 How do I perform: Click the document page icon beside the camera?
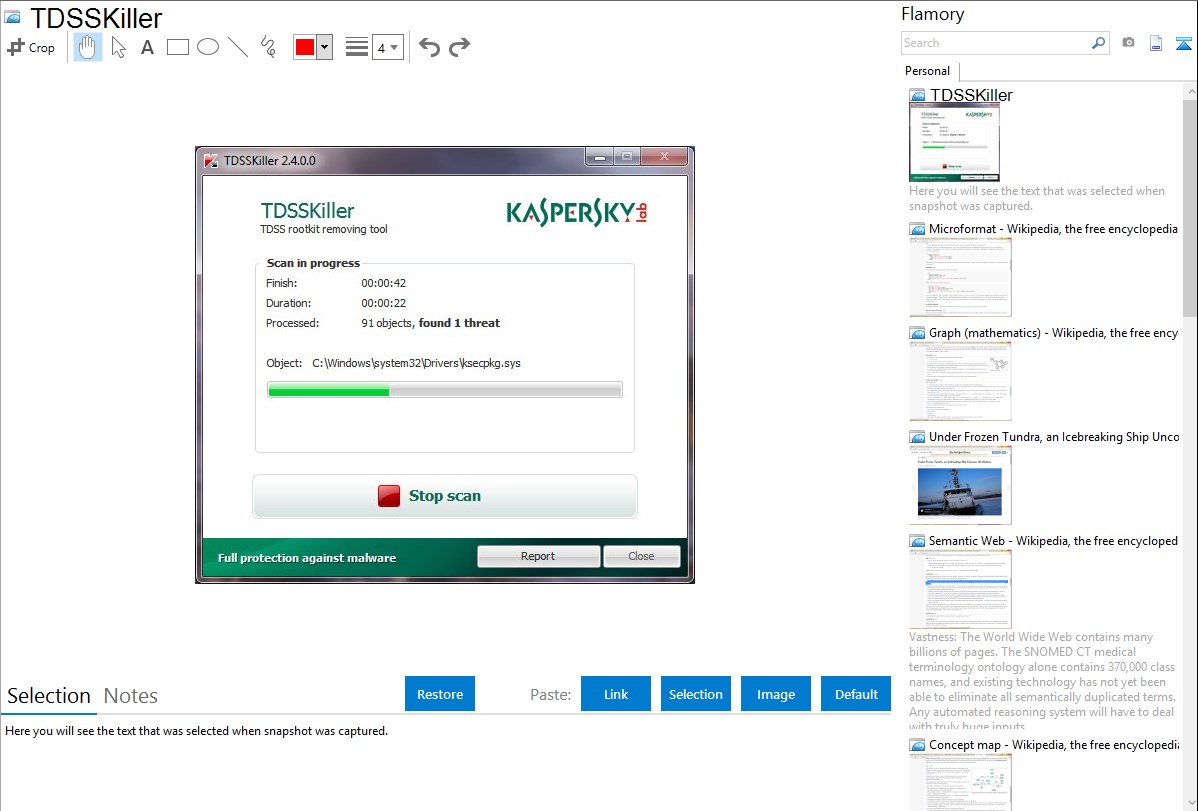[1156, 43]
